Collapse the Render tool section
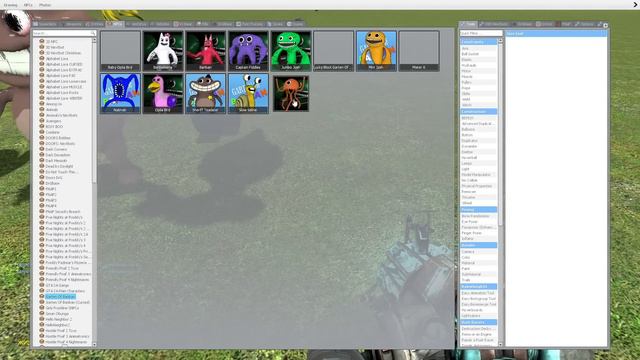Screen dimensions: 640x360 pyautogui.click(x=478, y=245)
